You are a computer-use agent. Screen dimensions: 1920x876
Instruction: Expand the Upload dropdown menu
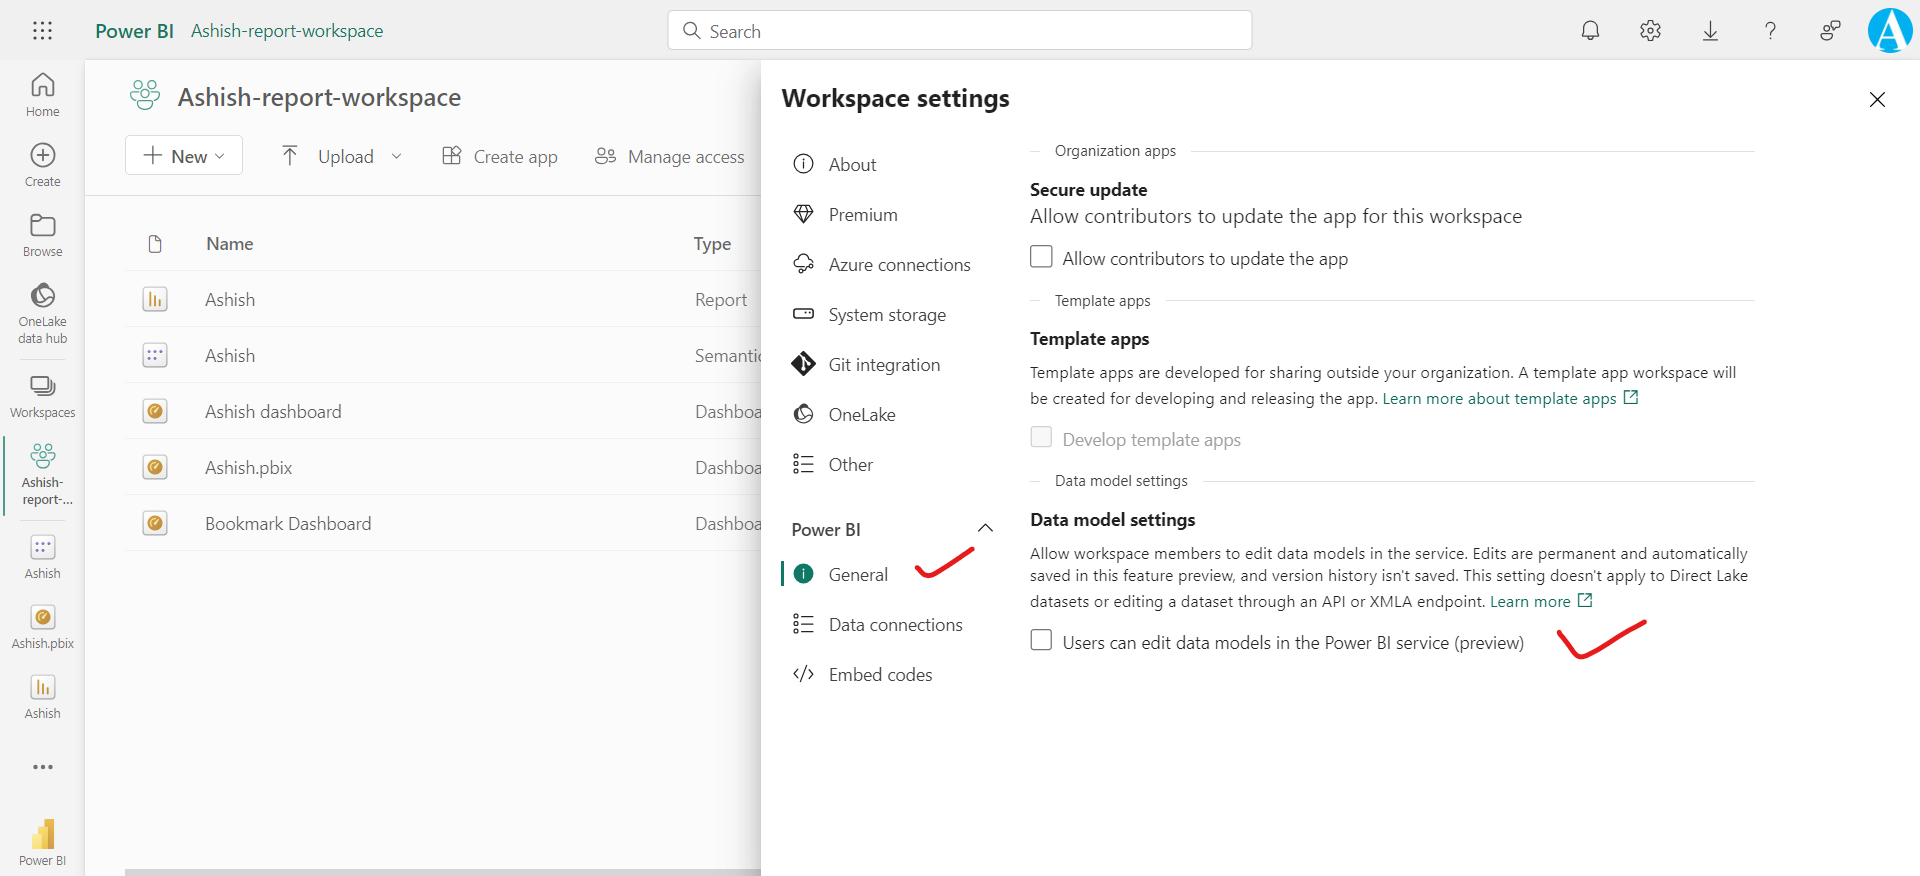point(396,157)
